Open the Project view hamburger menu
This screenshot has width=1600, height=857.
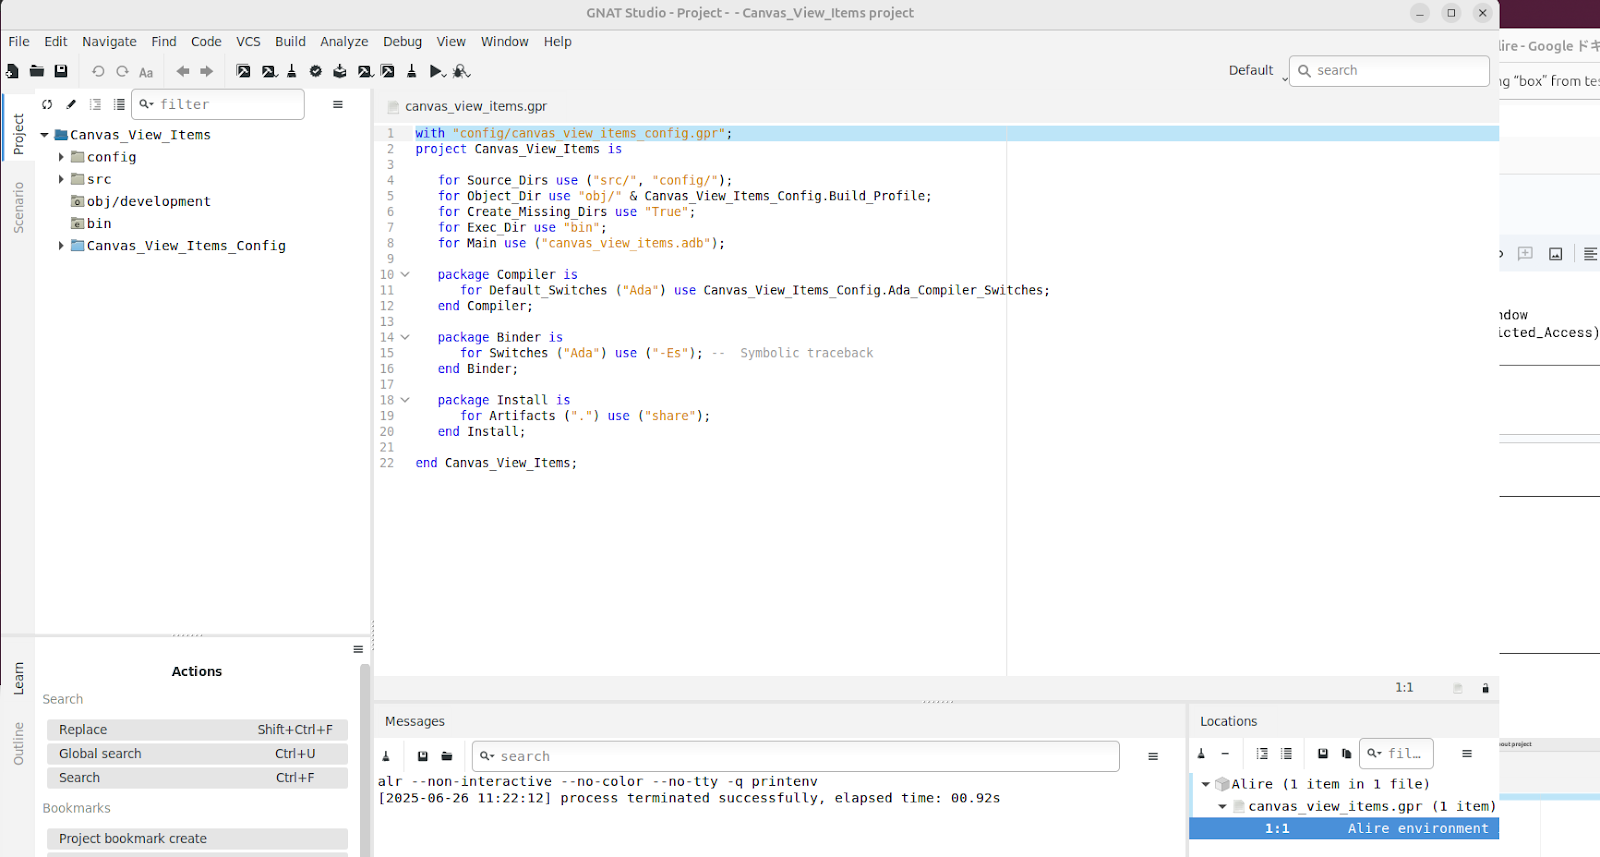point(338,104)
